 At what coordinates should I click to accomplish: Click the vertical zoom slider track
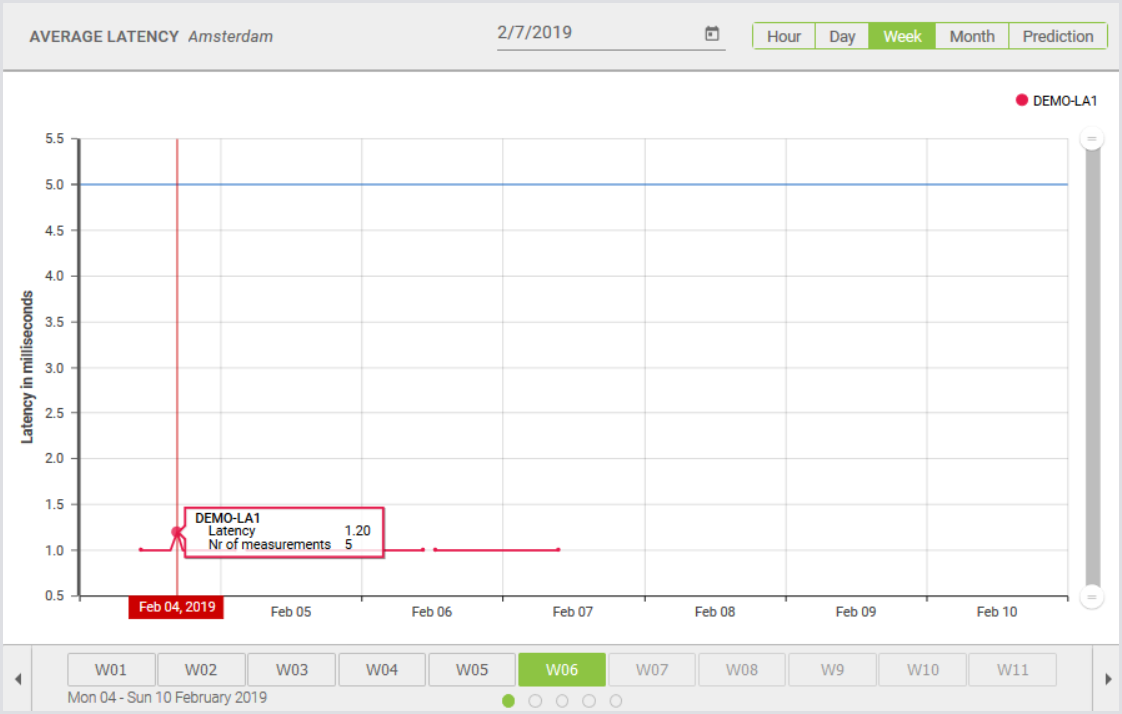tap(1092, 370)
